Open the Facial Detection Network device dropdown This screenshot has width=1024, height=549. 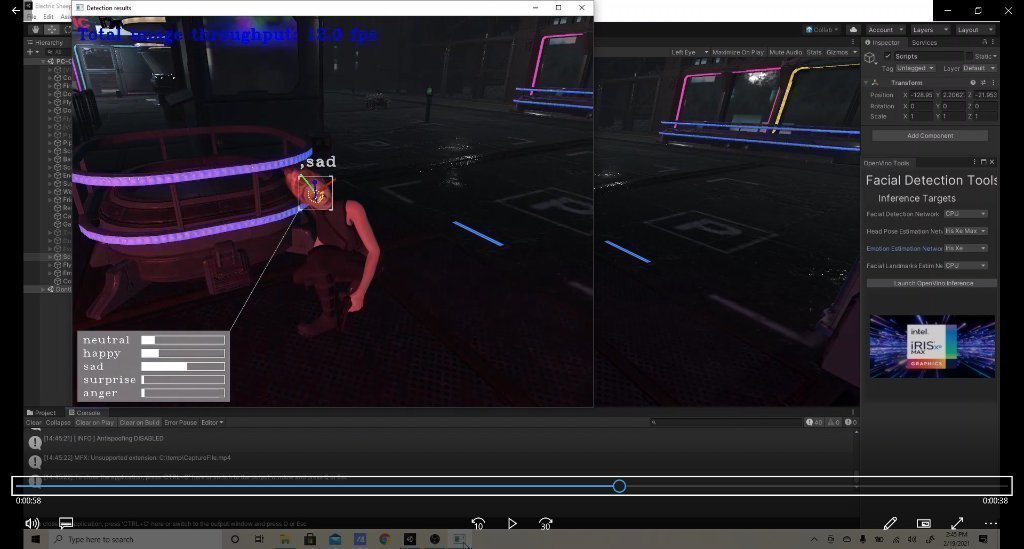[x=966, y=213]
